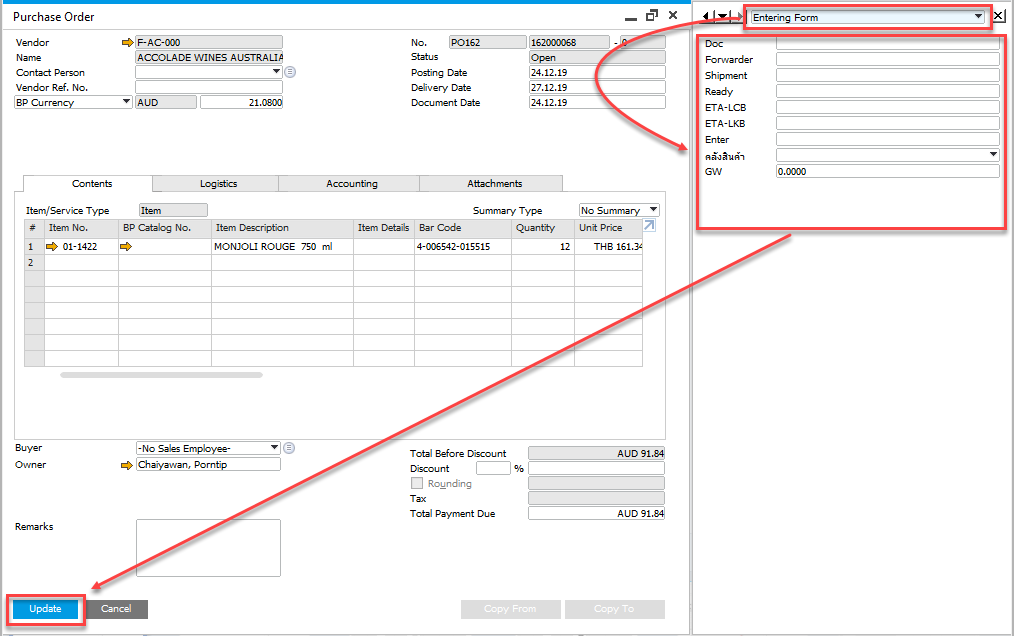Click the right arrow in the side panel header

pyautogui.click(x=738, y=16)
